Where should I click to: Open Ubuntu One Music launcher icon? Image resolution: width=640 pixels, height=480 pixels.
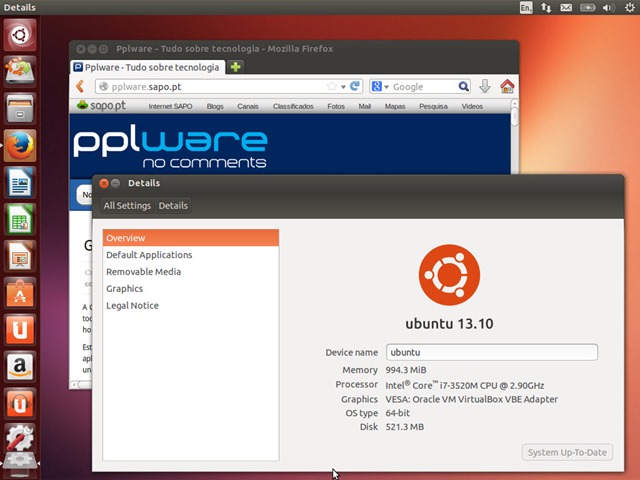20,404
